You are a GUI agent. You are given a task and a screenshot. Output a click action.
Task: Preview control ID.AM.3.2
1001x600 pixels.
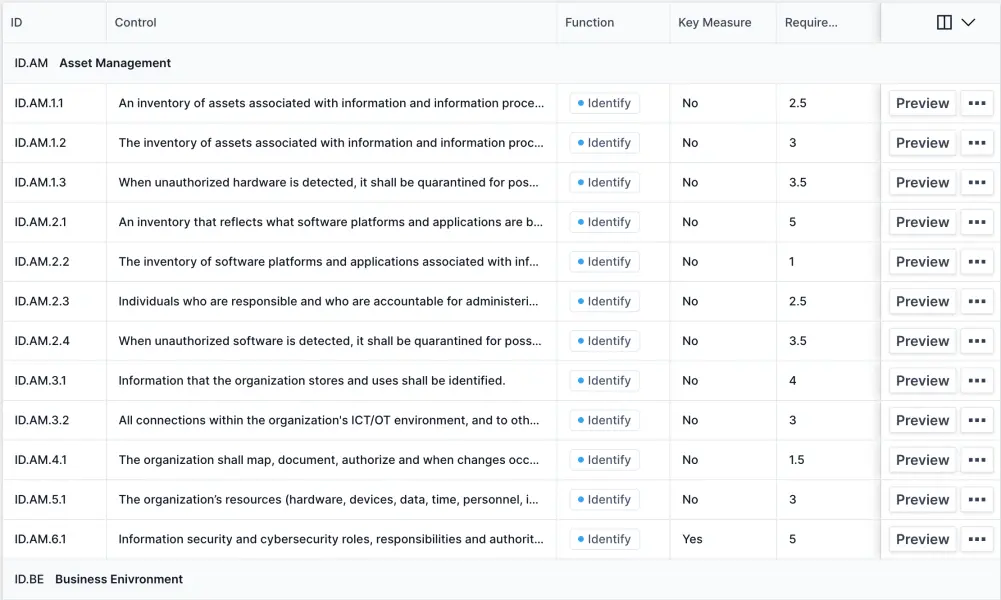(922, 420)
